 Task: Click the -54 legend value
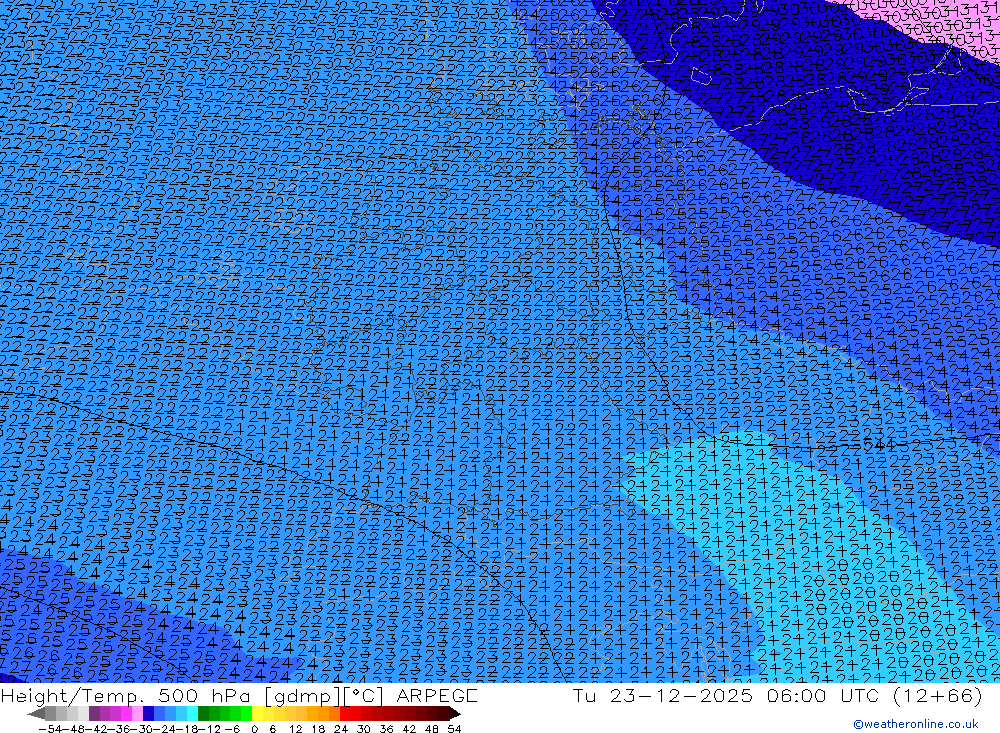coord(50,729)
